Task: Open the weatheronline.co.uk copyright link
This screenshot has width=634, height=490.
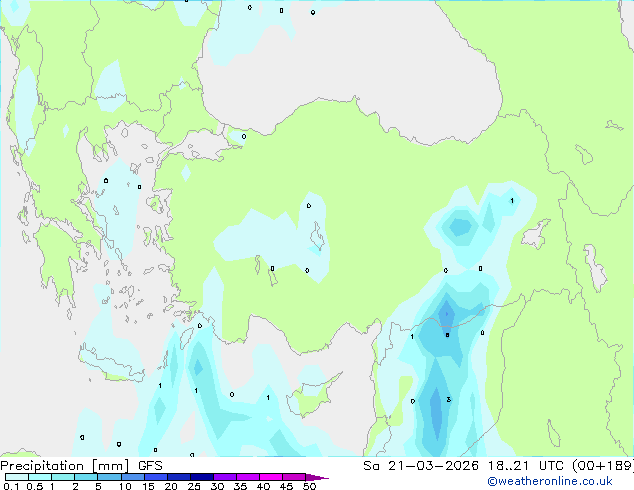Action: coord(550,481)
